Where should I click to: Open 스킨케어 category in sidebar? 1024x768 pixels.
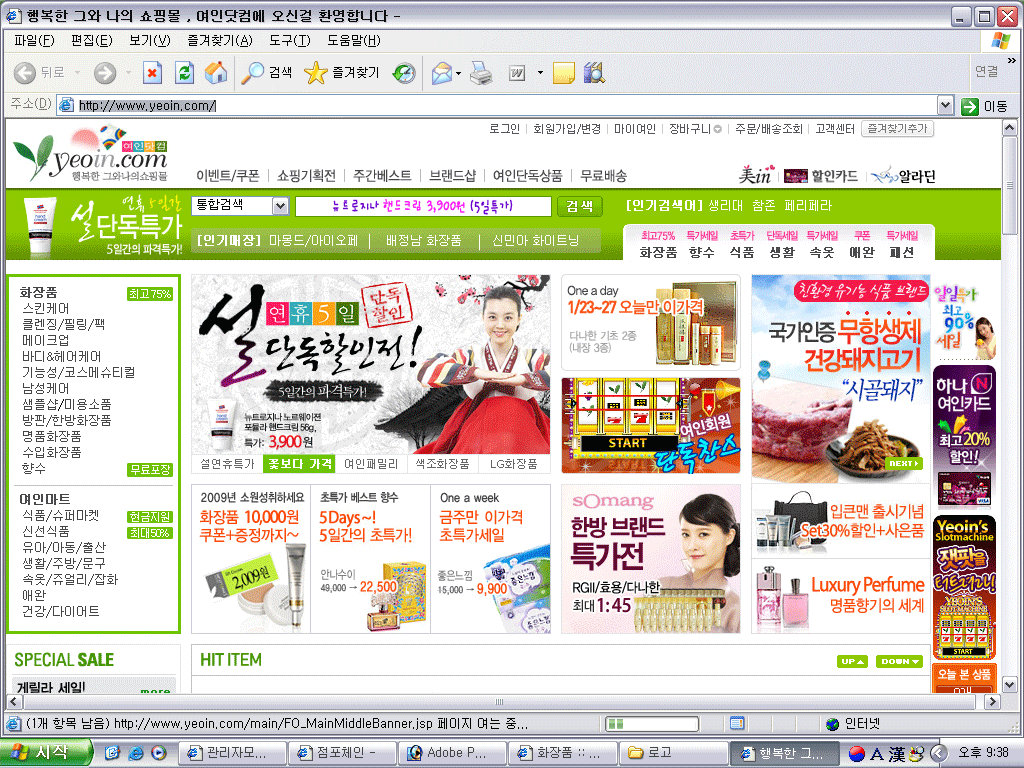pyautogui.click(x=46, y=308)
